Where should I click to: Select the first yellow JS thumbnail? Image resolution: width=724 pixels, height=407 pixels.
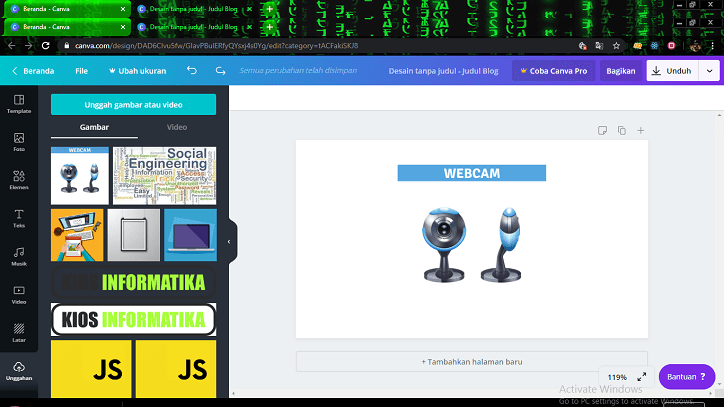tap(91, 369)
